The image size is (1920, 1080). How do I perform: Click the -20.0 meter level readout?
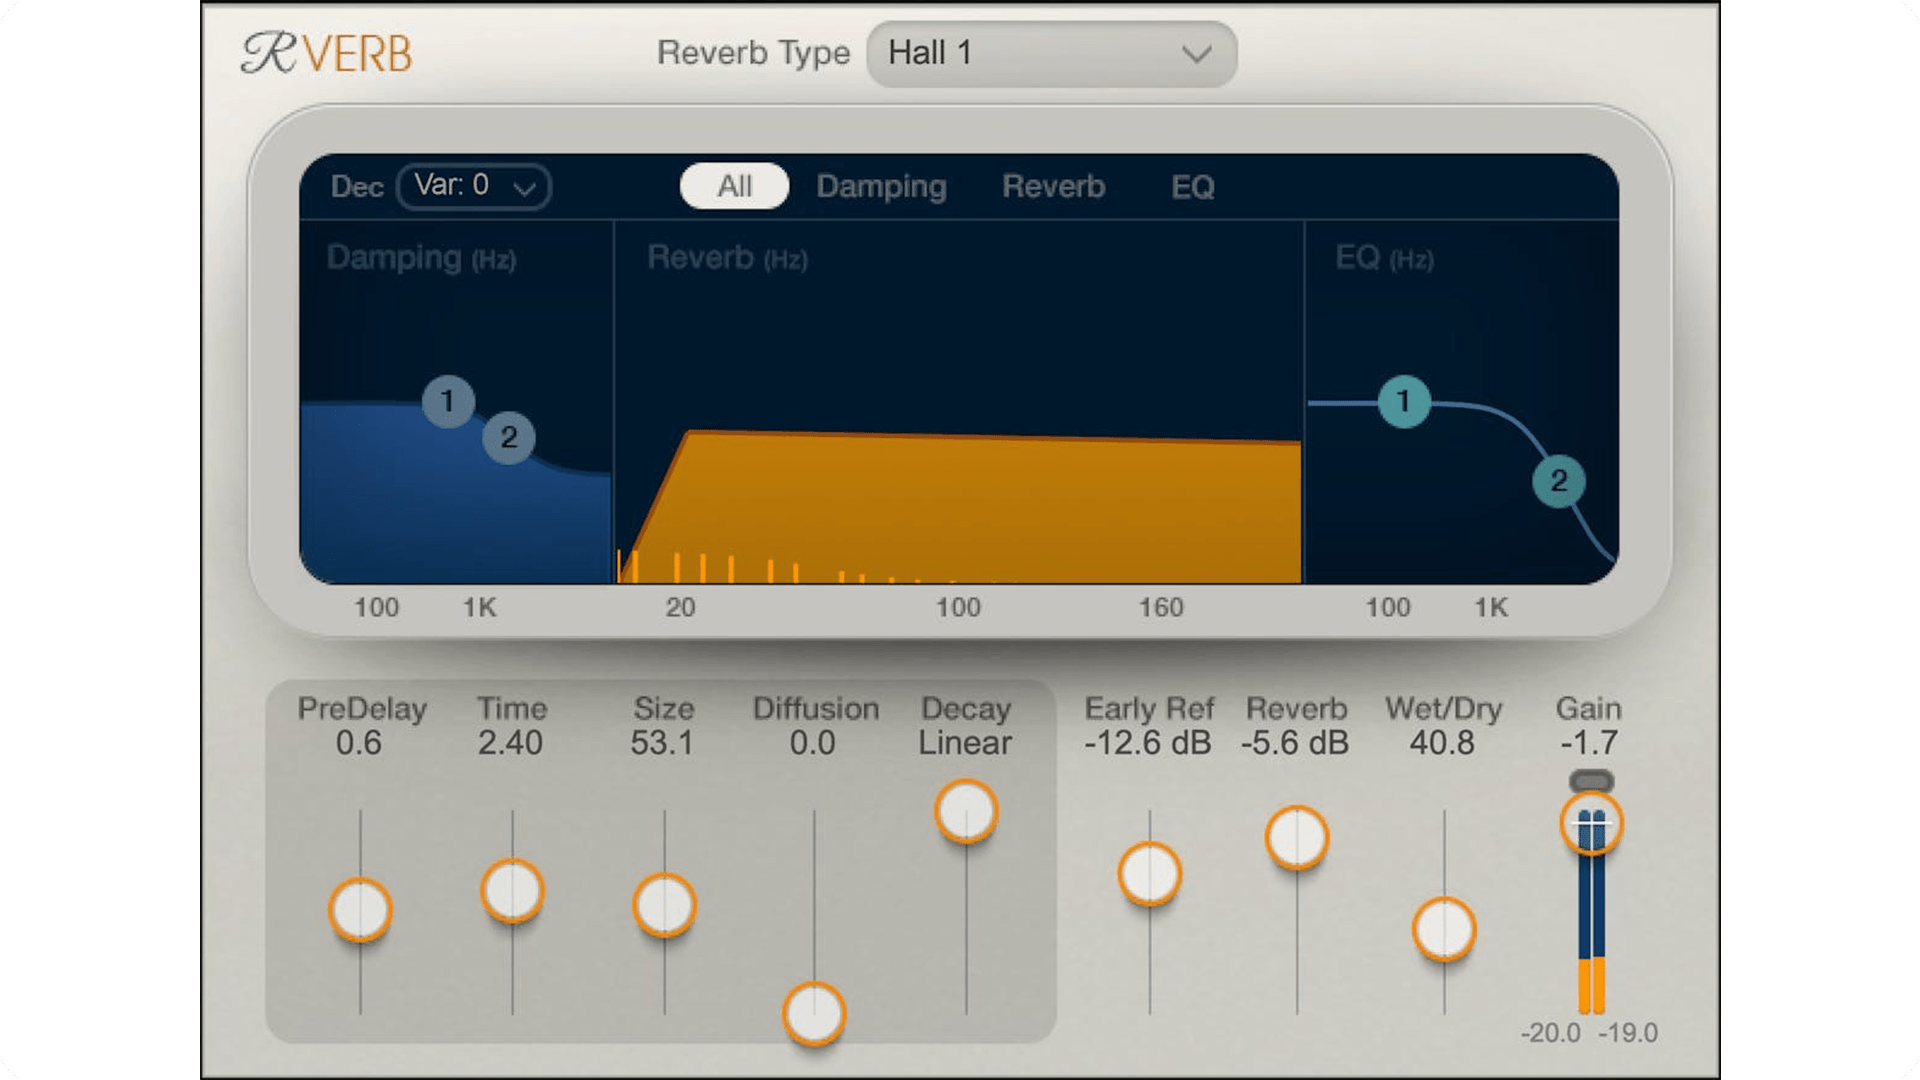pos(1551,1033)
